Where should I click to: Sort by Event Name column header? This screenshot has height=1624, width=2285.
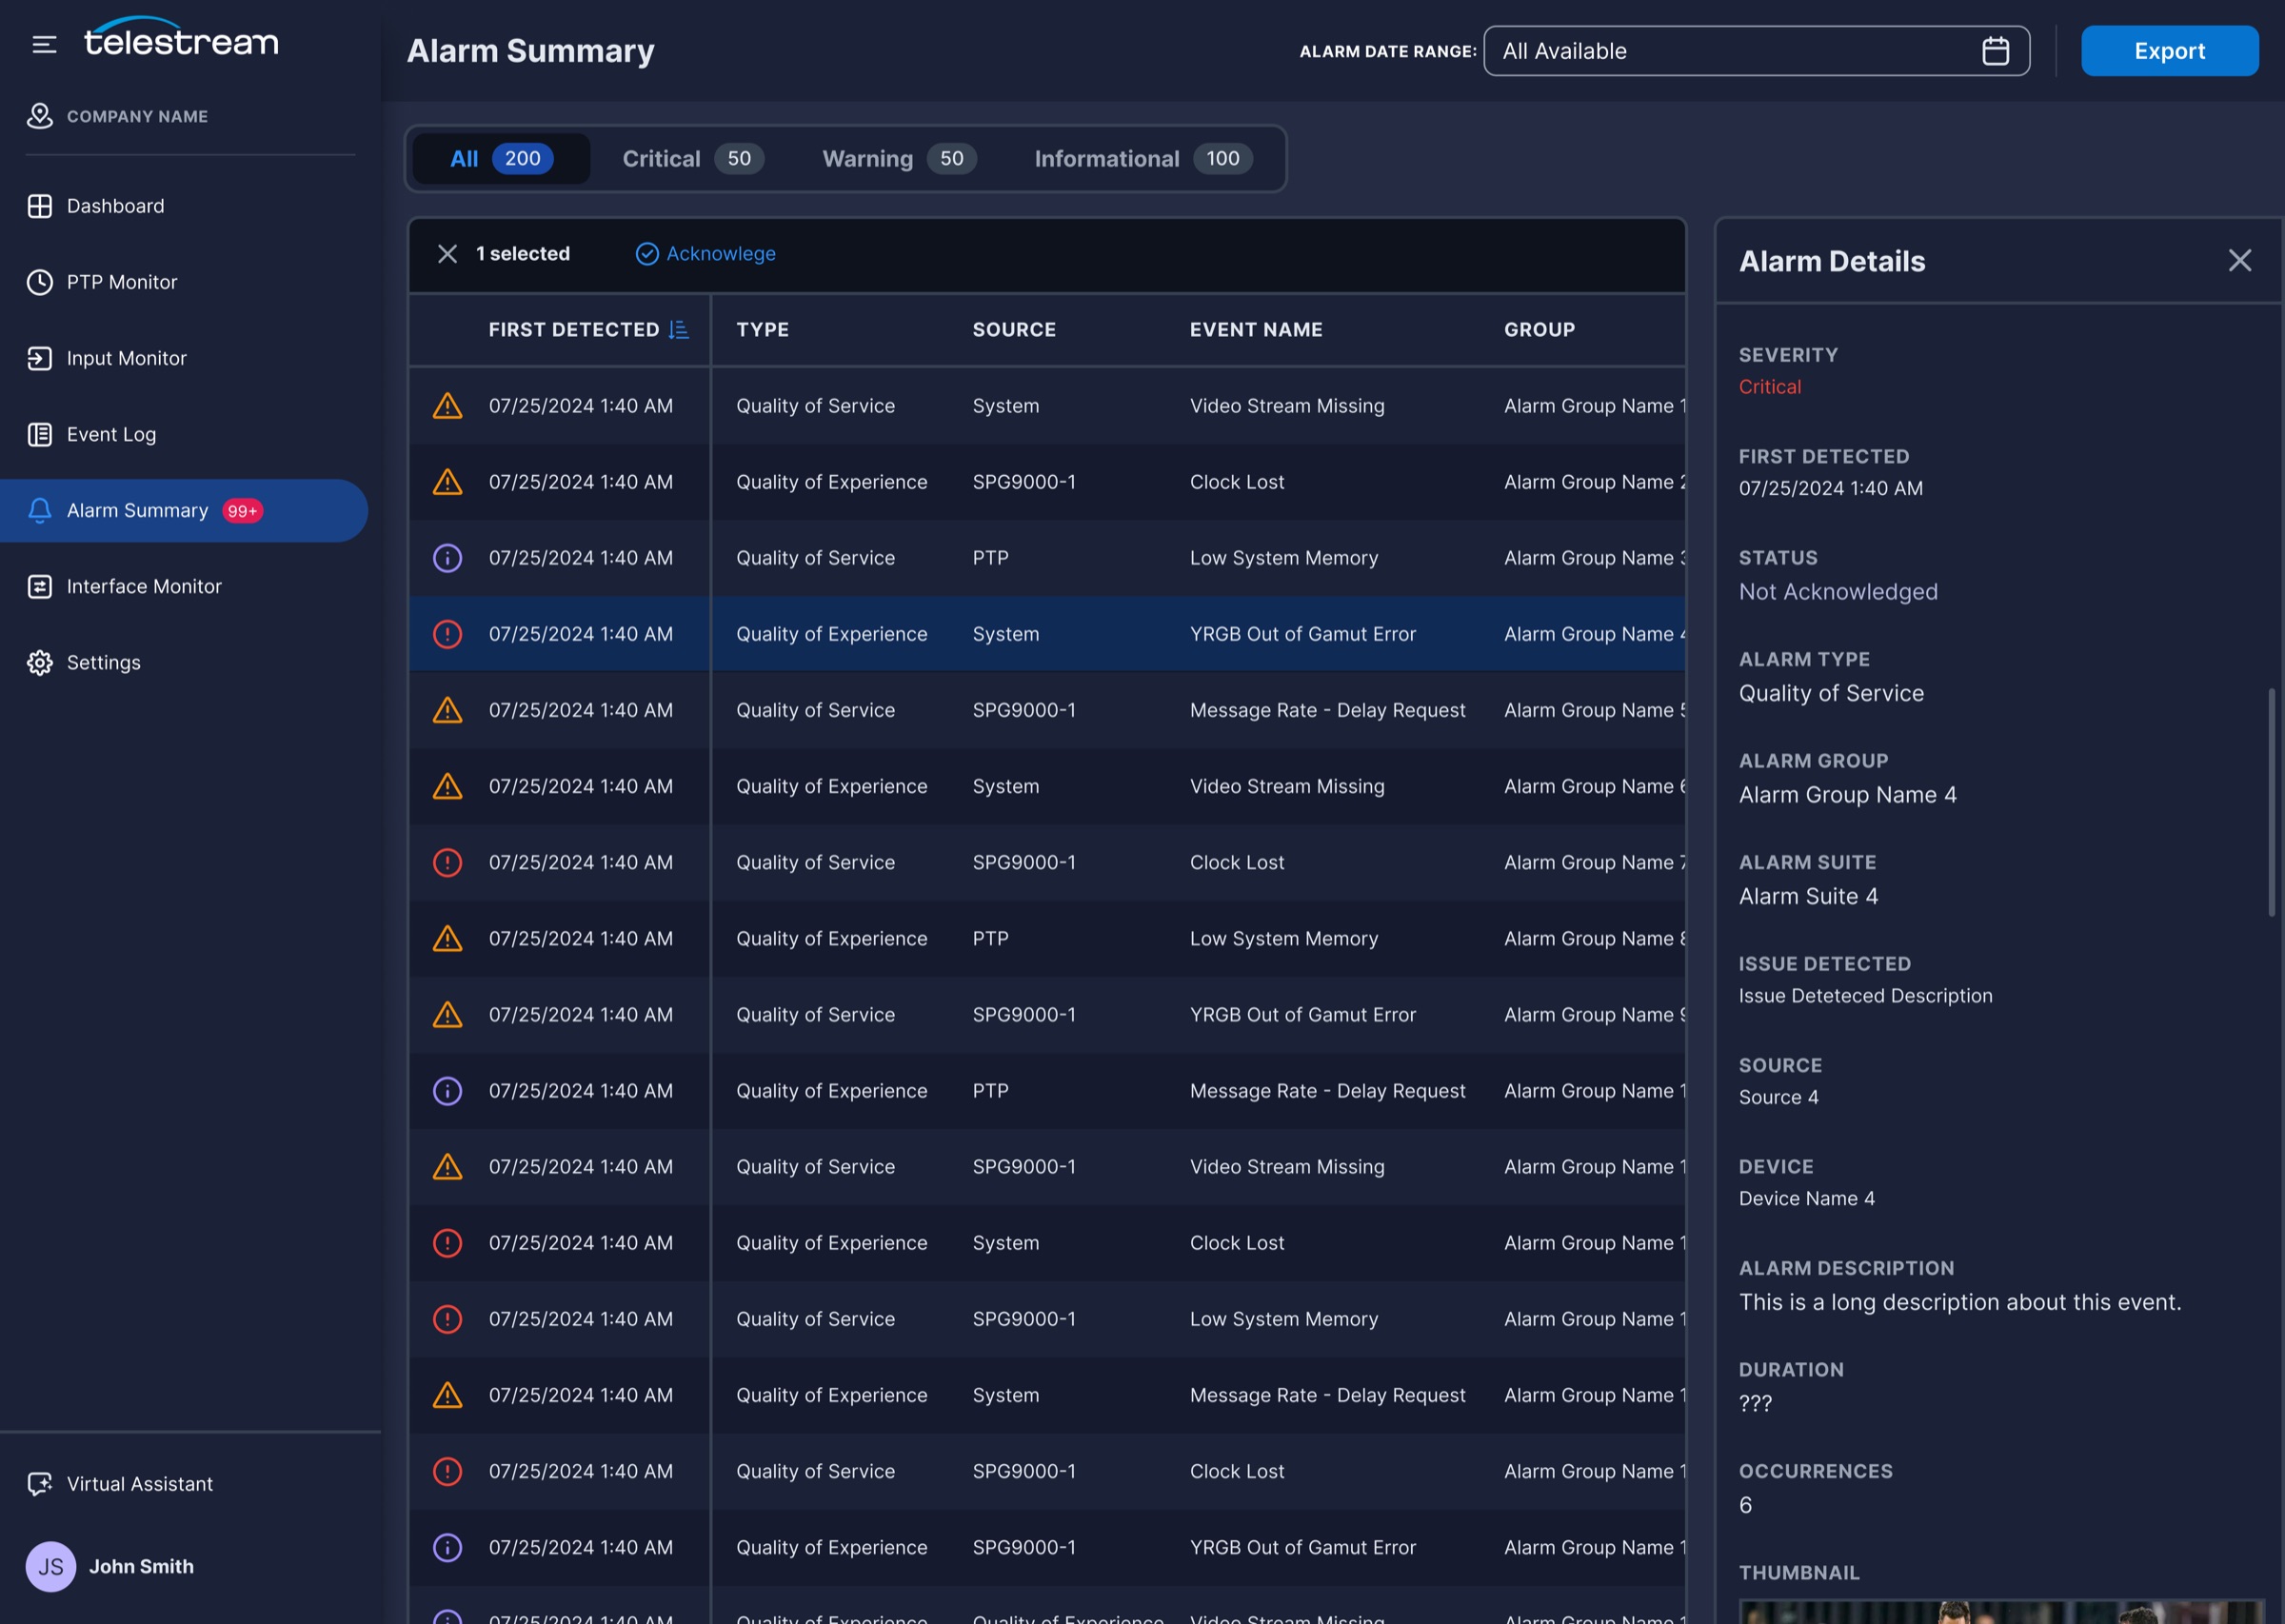click(1256, 330)
